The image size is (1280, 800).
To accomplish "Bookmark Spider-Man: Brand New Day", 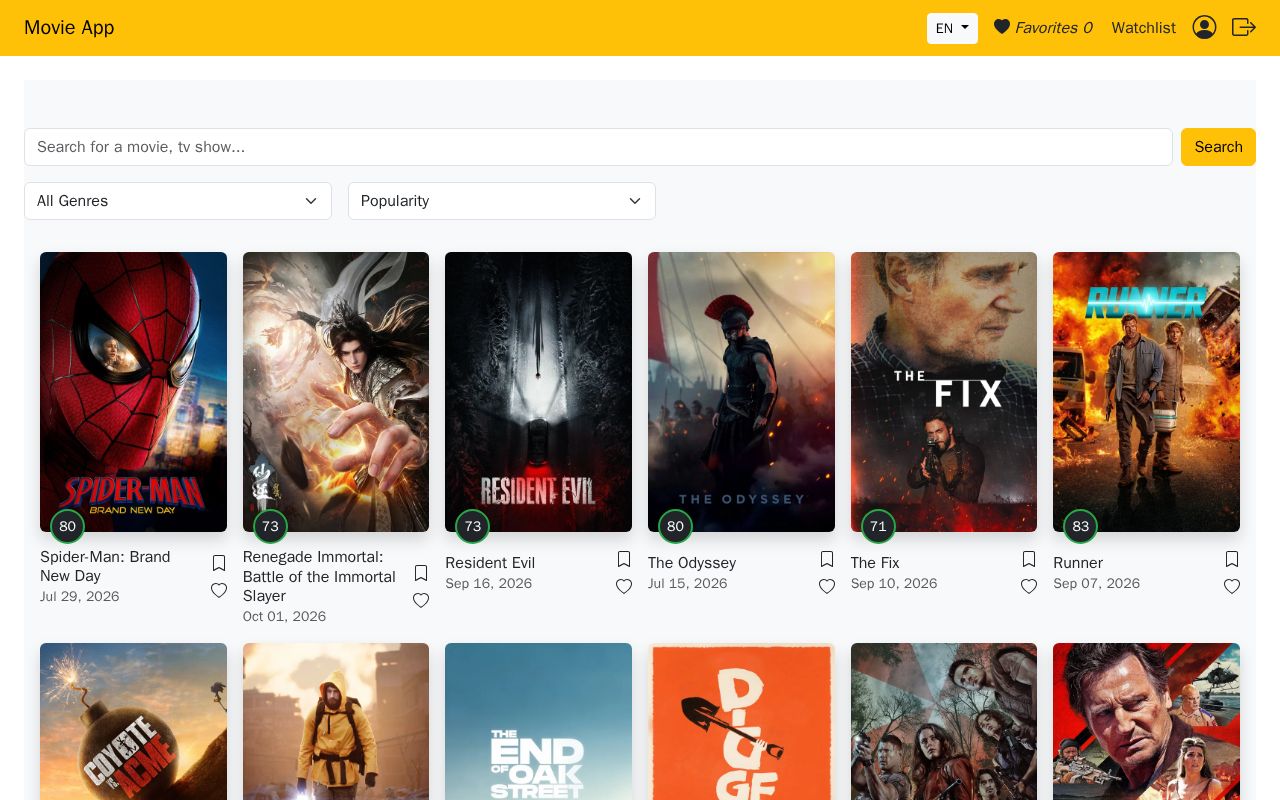I will point(219,564).
